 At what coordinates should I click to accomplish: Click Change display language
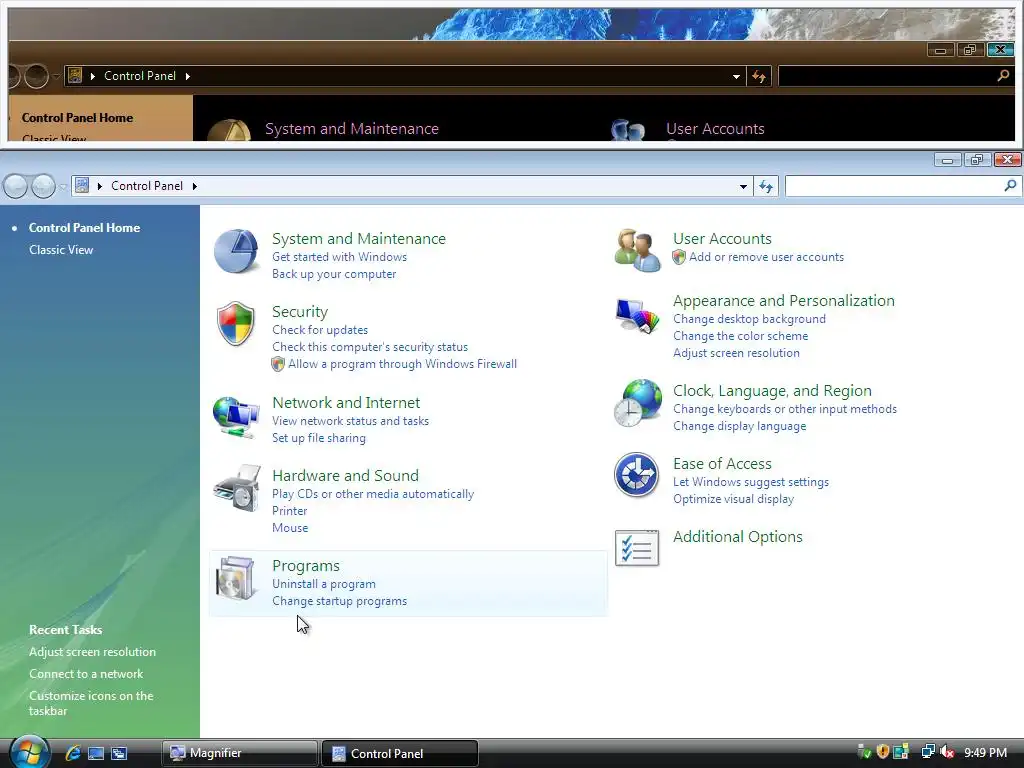pyautogui.click(x=739, y=426)
